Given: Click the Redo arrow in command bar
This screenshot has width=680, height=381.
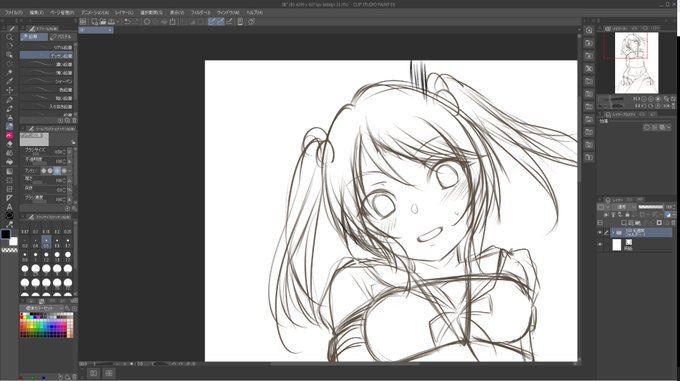Looking at the screenshot, I should [136, 21].
